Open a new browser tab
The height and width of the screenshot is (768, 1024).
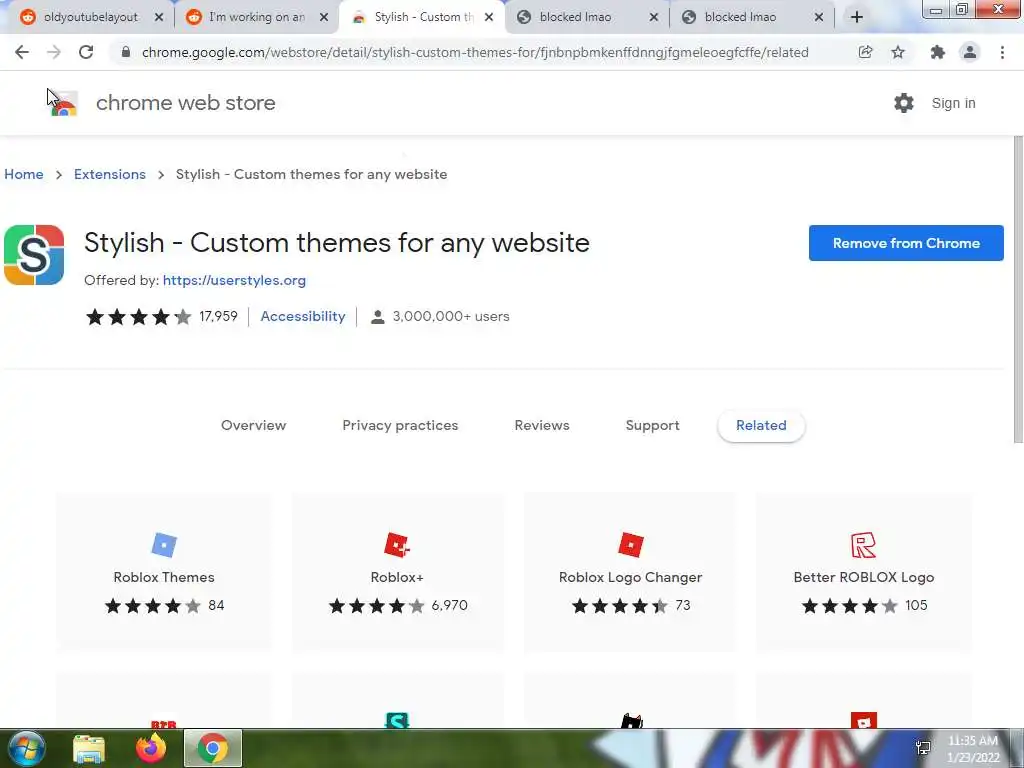click(857, 17)
